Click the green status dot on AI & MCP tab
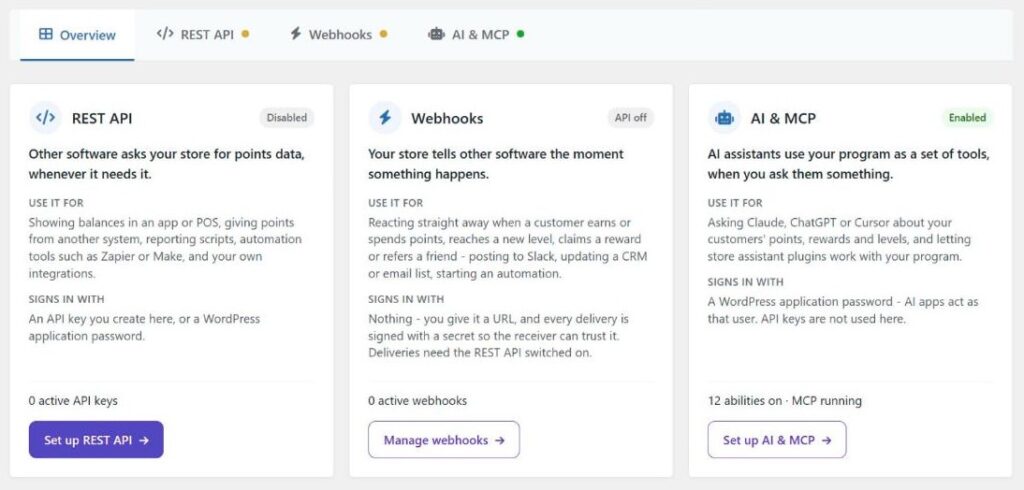The image size is (1024, 490). [520, 34]
